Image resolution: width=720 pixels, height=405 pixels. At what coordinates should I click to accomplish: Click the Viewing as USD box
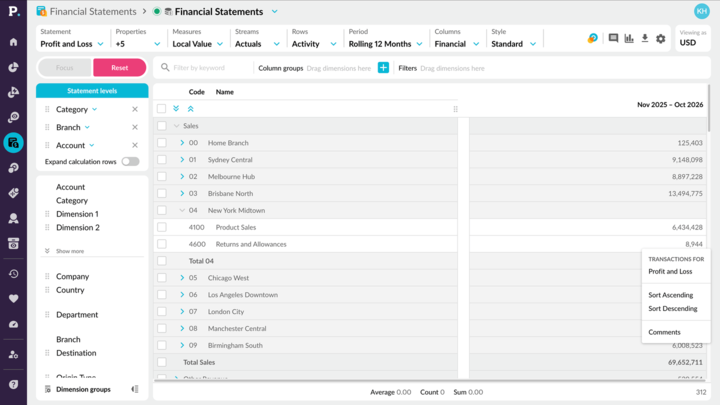point(692,39)
